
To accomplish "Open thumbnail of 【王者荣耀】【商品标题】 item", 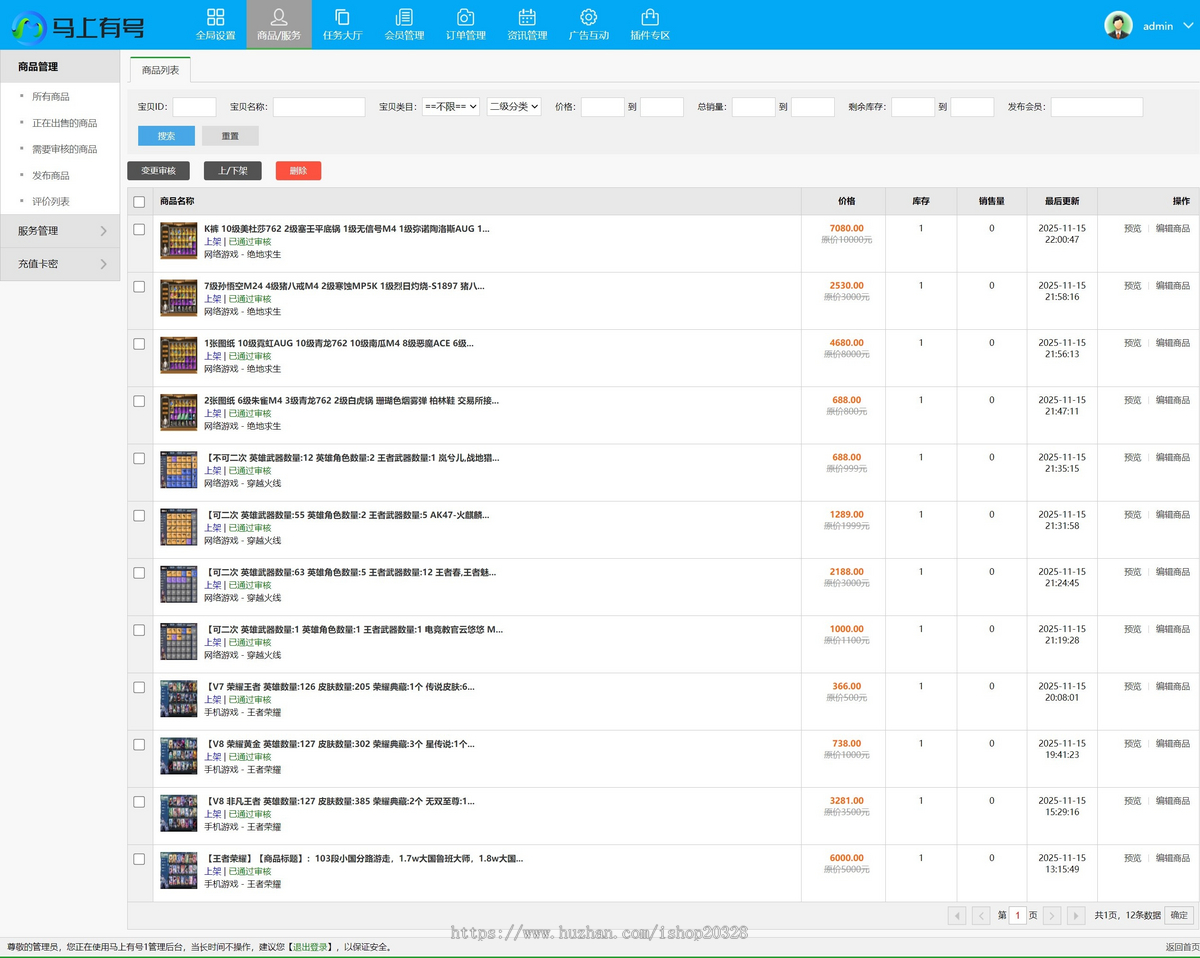I will pyautogui.click(x=179, y=871).
